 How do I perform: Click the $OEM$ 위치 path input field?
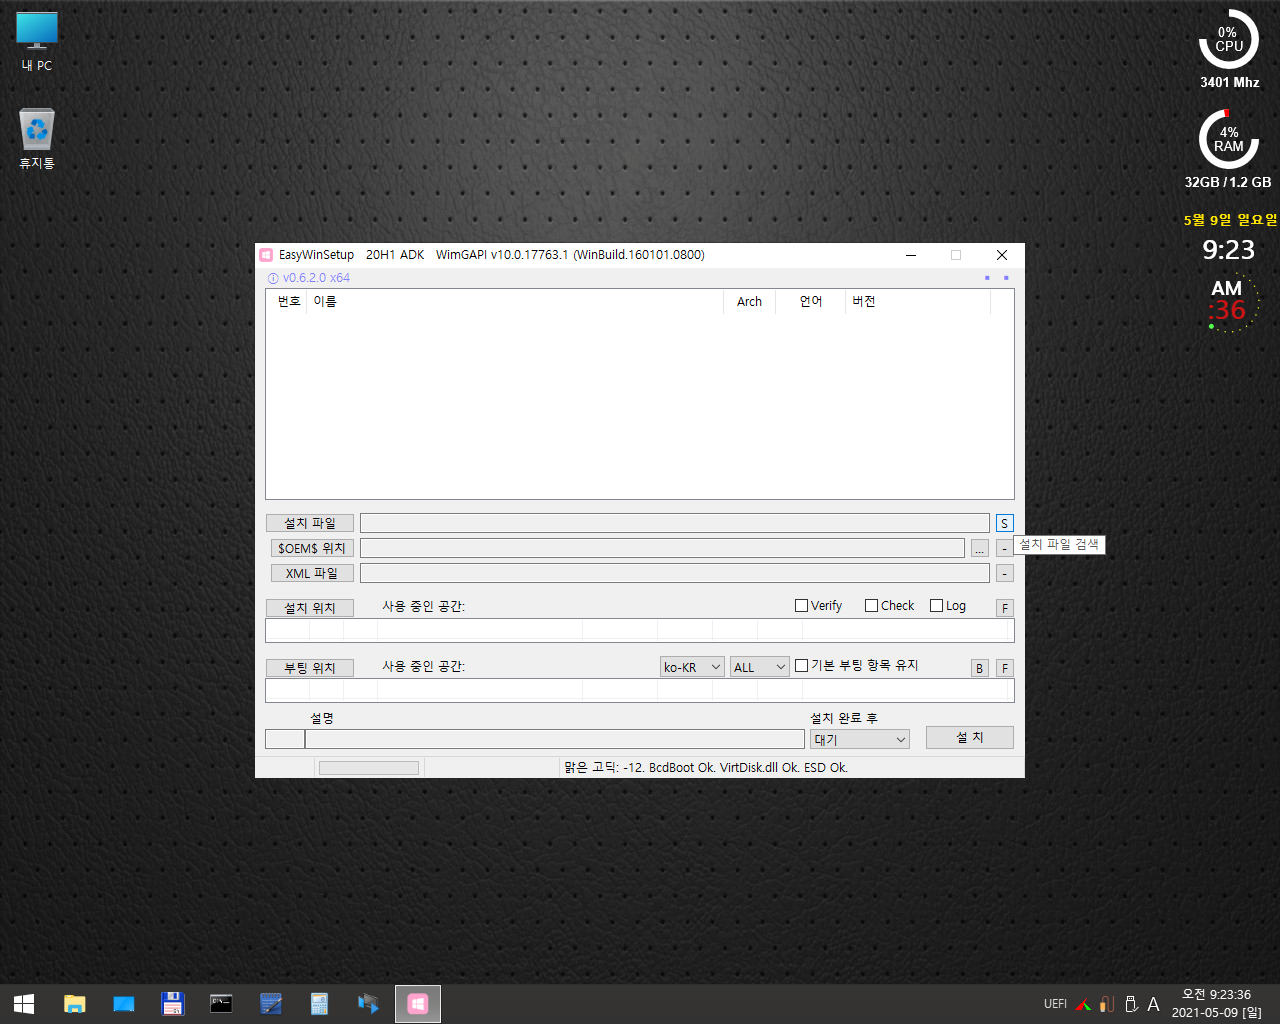662,548
